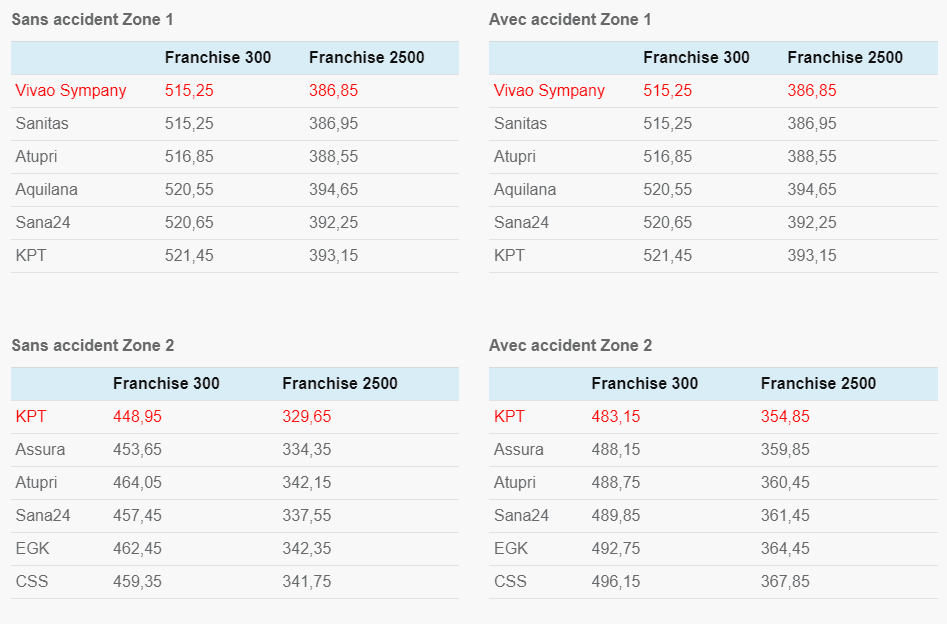The width and height of the screenshot is (947, 624).
Task: Click the "Avec accident Zone 1" heading
Action: tap(570, 19)
